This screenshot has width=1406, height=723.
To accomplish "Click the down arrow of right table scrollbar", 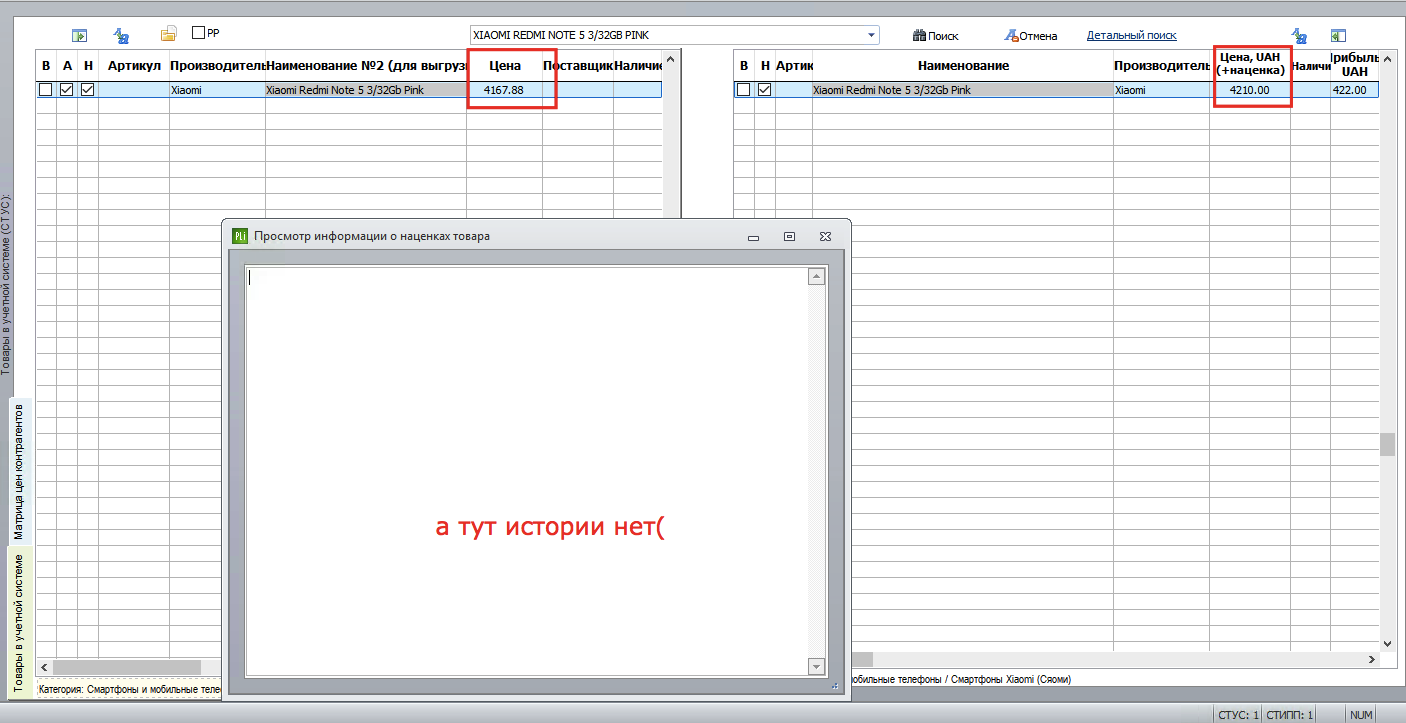I will coord(1387,644).
